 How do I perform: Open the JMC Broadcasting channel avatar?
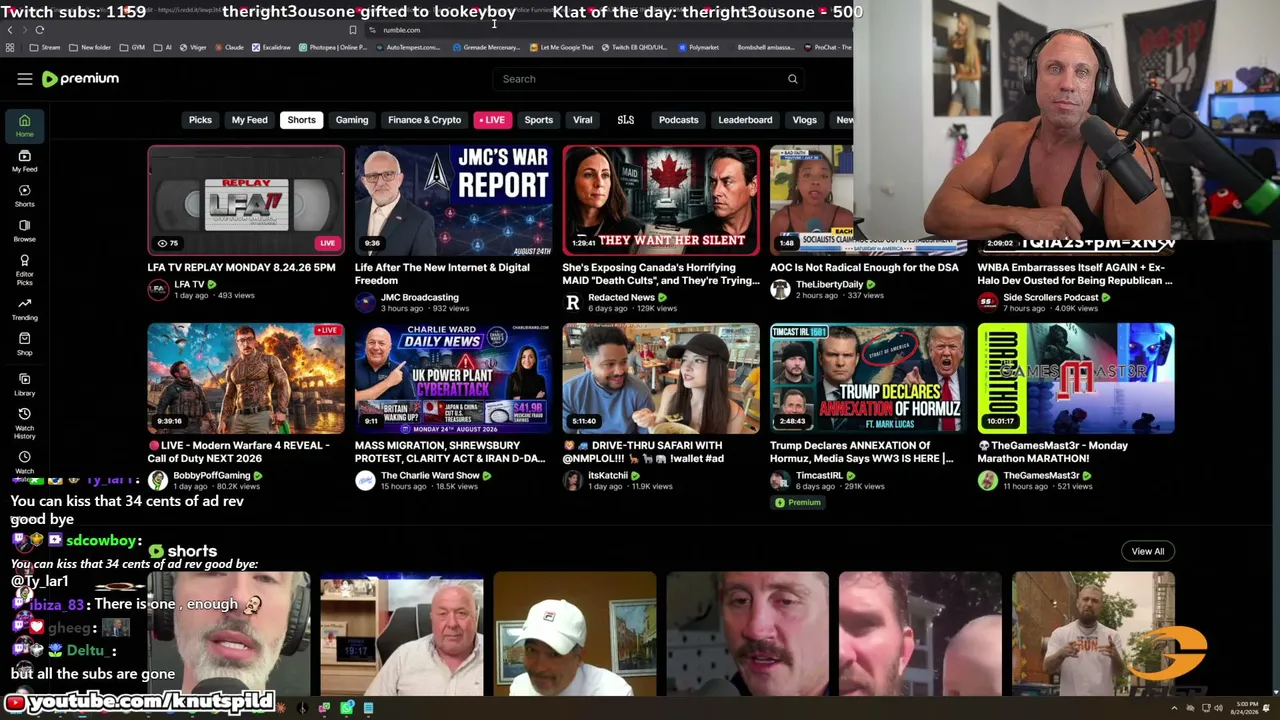tap(365, 302)
